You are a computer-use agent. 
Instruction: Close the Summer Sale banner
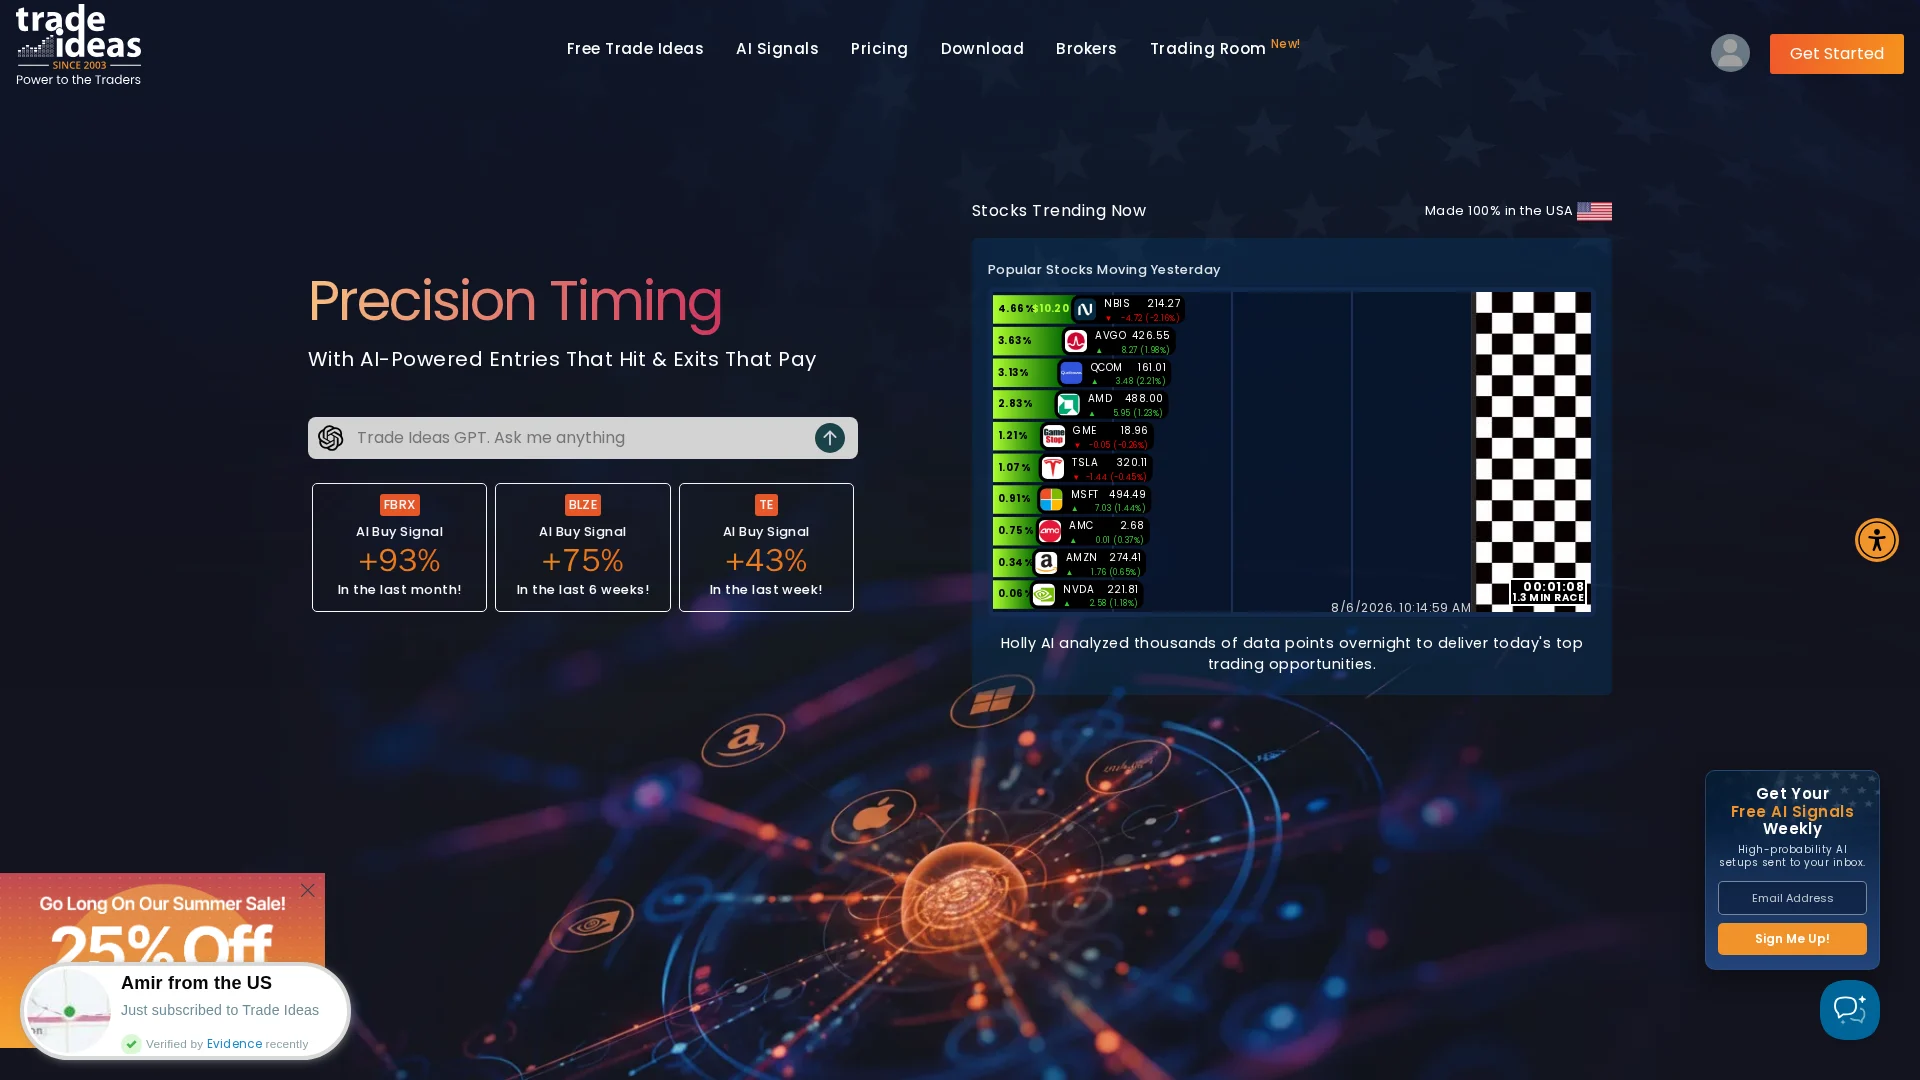click(308, 890)
